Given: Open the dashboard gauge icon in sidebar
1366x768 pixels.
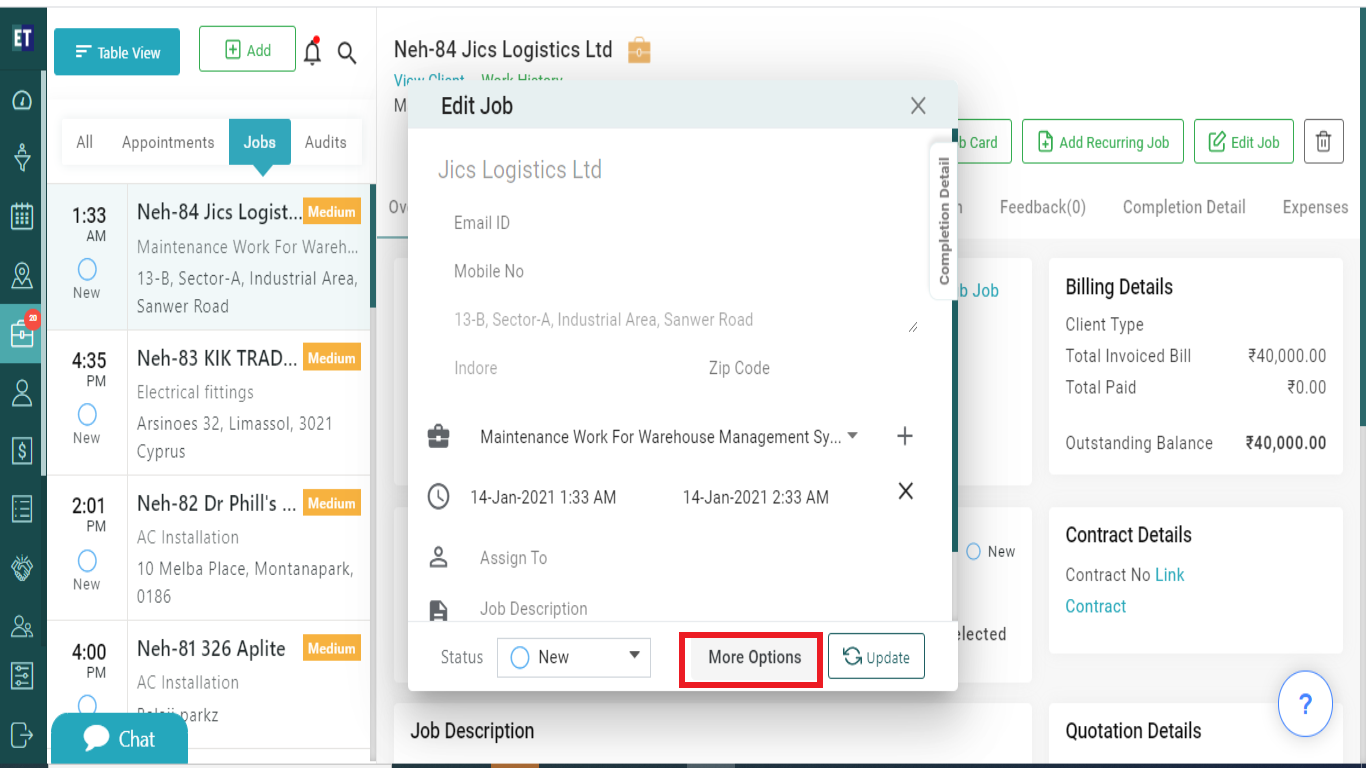Looking at the screenshot, I should pos(22,100).
